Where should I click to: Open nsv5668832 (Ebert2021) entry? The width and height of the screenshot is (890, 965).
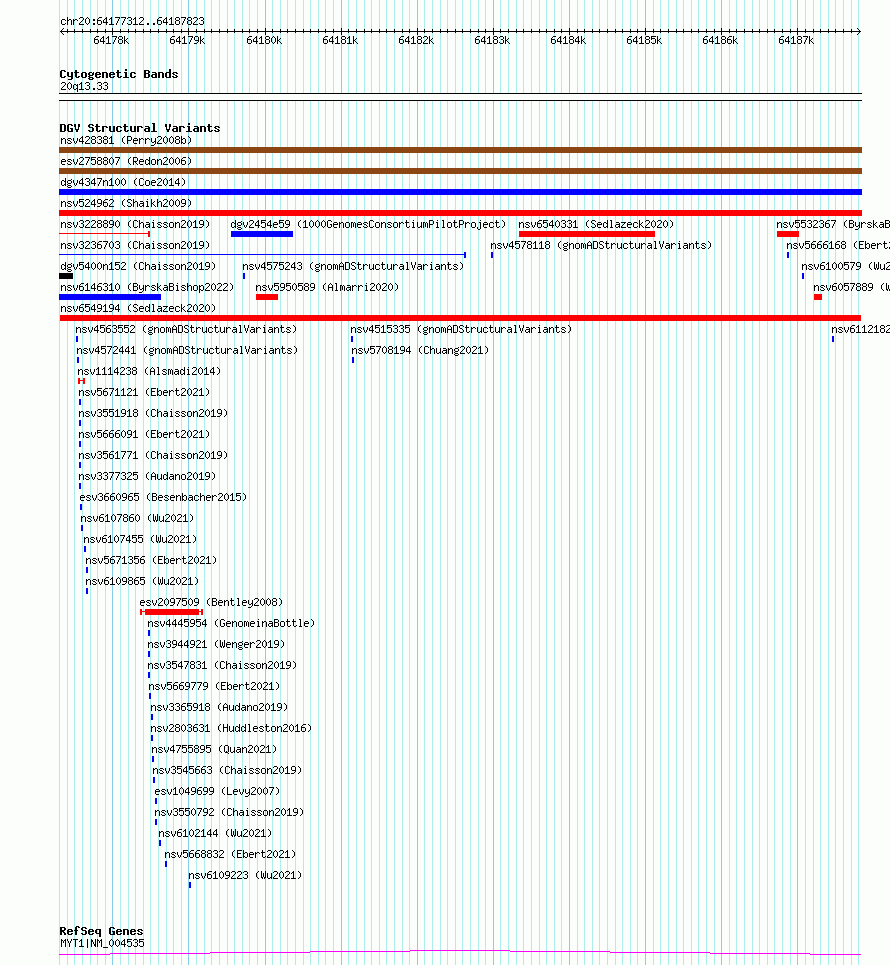pos(230,854)
